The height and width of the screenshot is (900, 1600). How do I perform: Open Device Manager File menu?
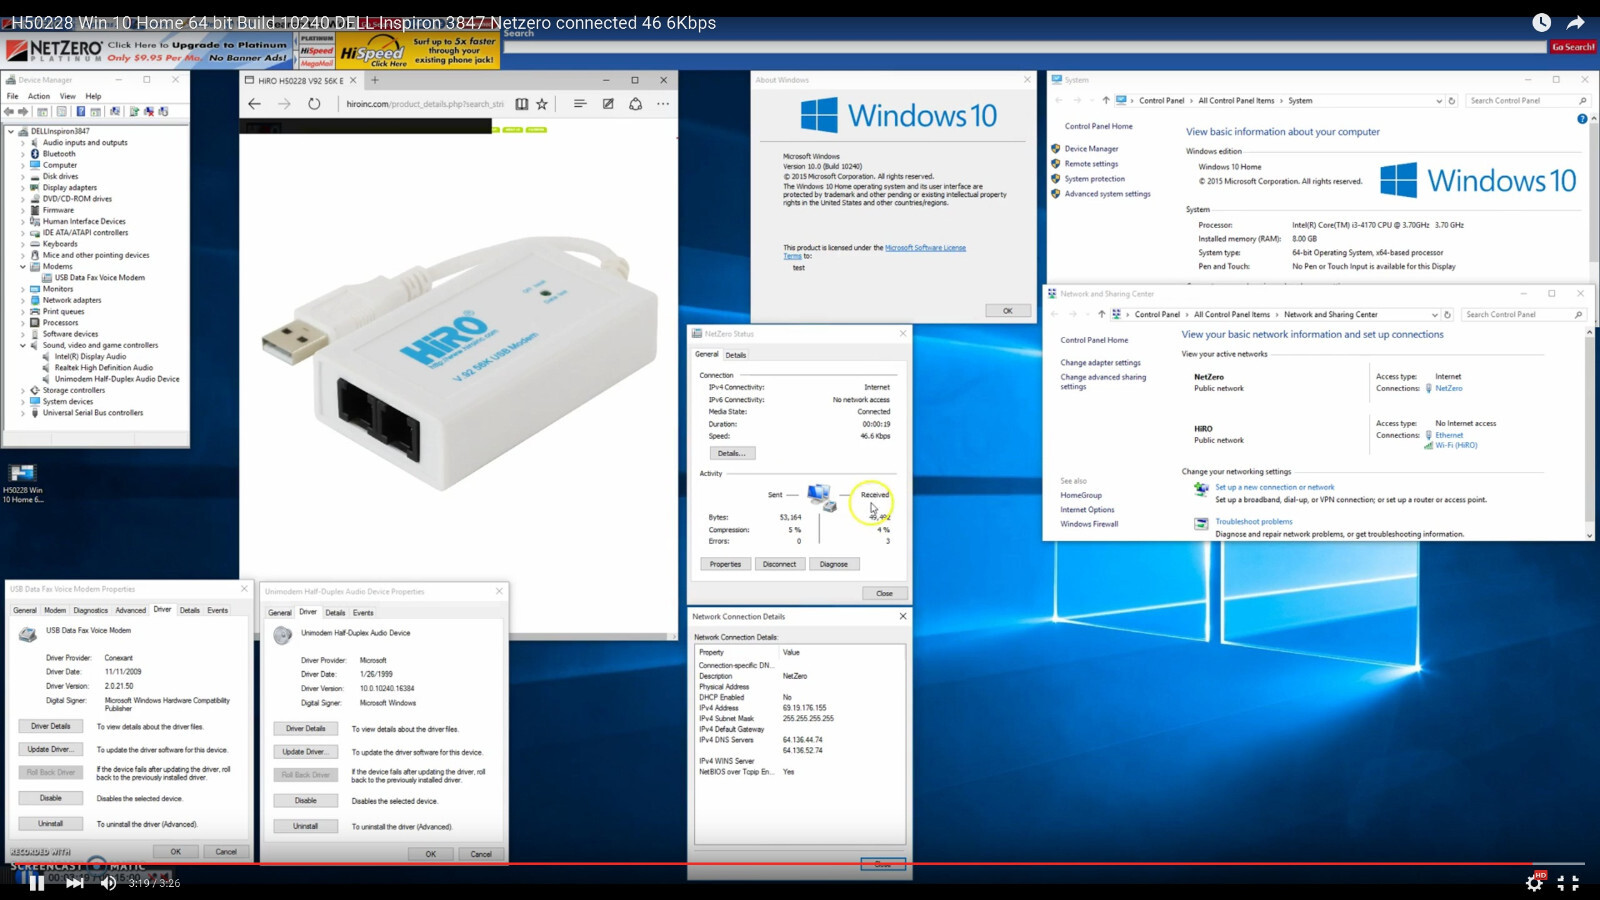[x=13, y=96]
